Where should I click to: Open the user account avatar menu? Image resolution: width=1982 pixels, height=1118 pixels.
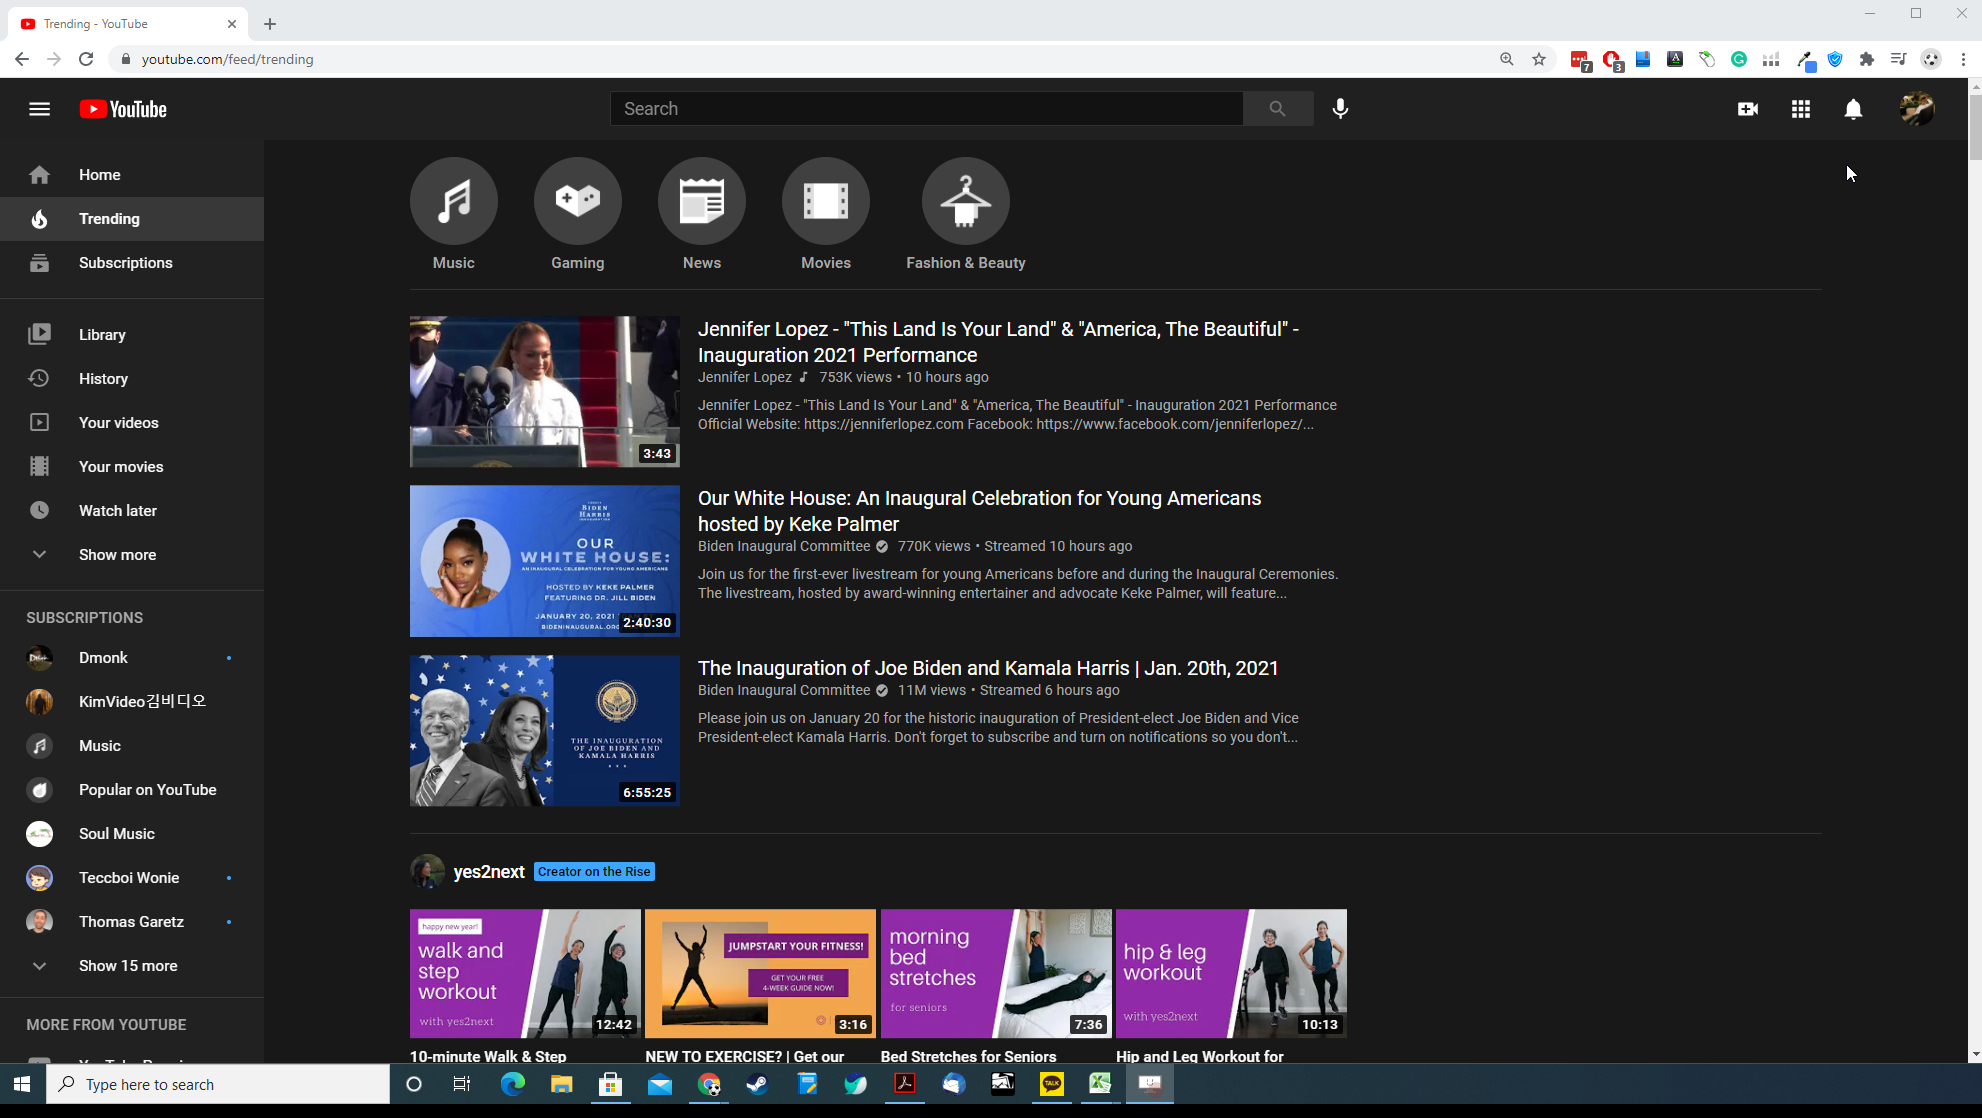click(1916, 109)
